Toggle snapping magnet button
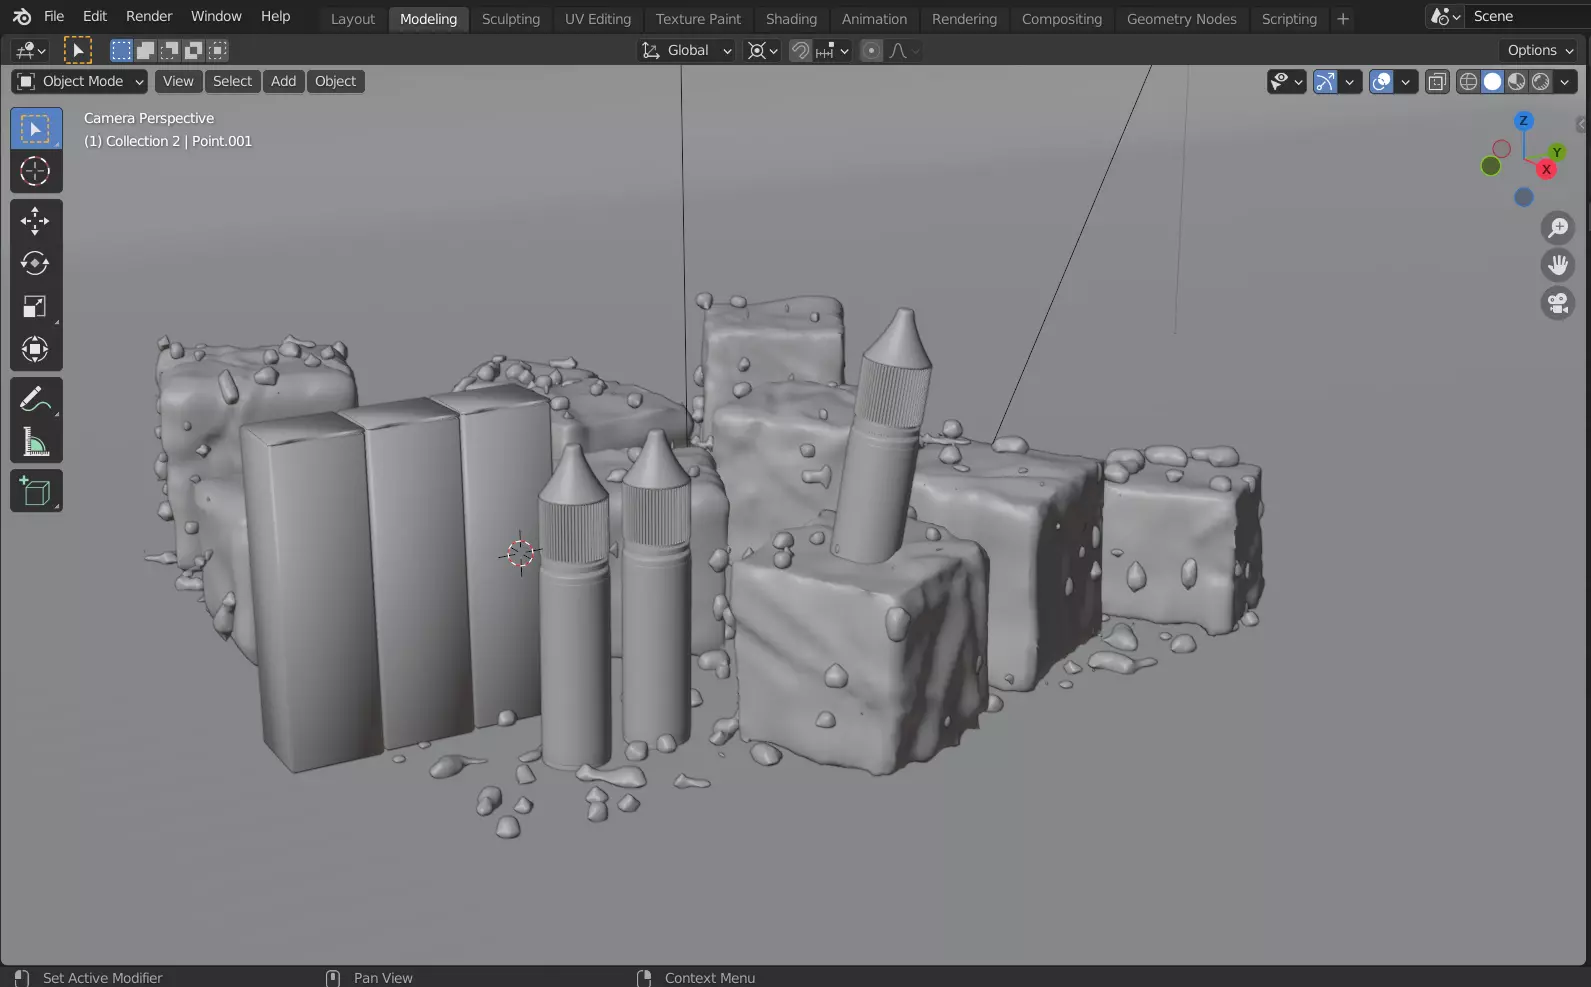The height and width of the screenshot is (987, 1591). 800,50
